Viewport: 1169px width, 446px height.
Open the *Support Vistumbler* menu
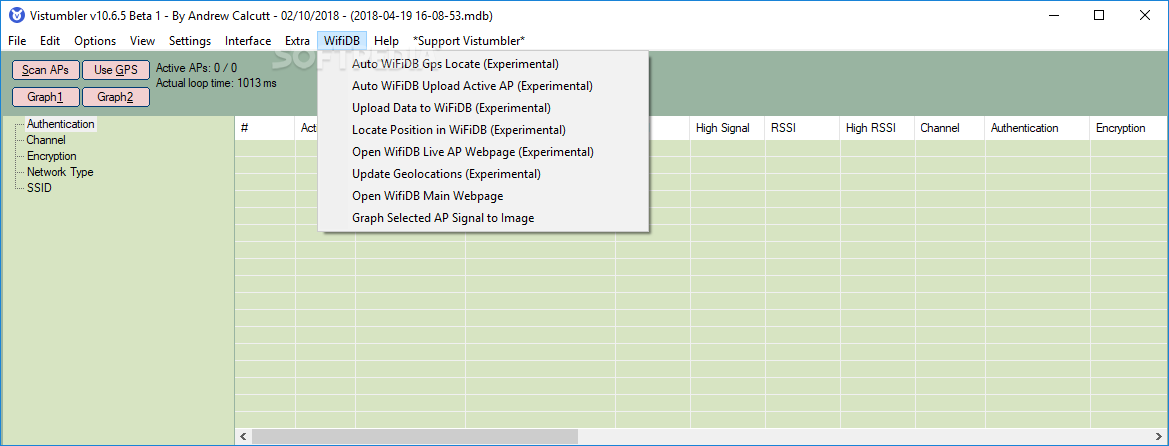pos(469,41)
